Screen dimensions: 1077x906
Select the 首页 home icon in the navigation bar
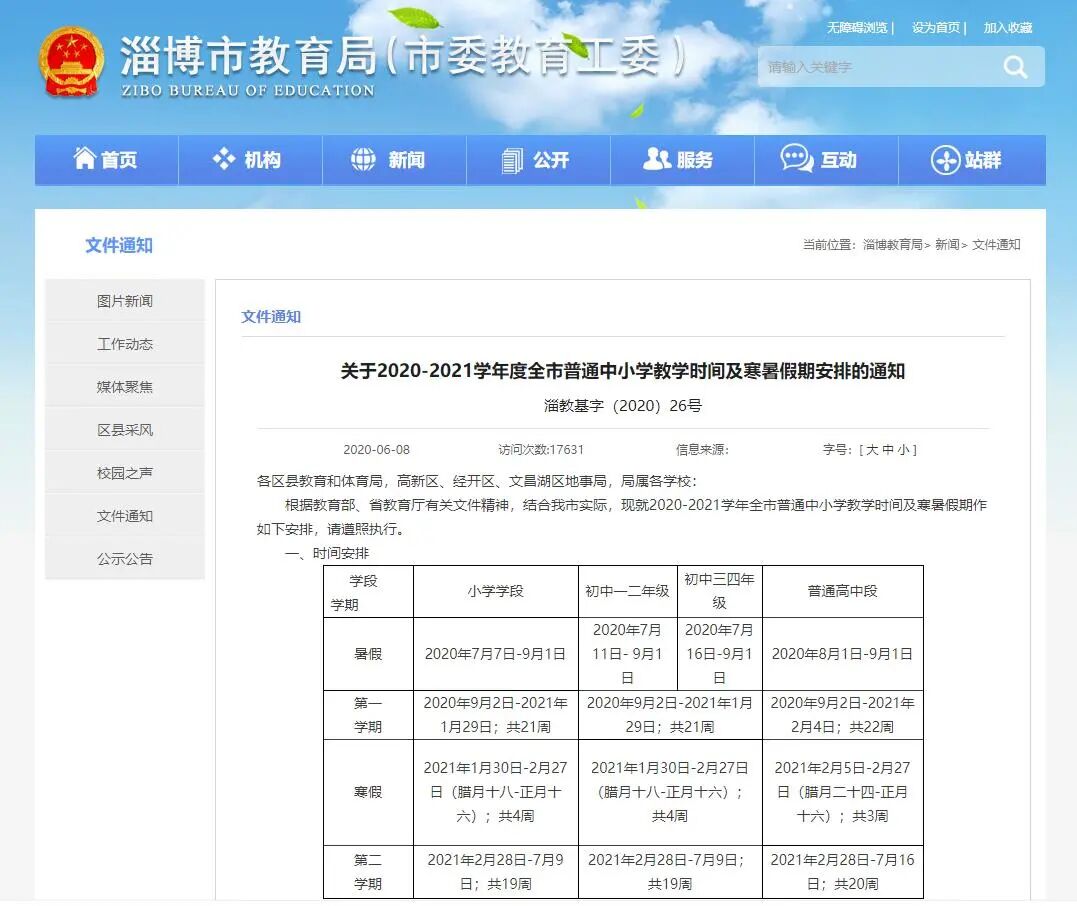pos(85,160)
